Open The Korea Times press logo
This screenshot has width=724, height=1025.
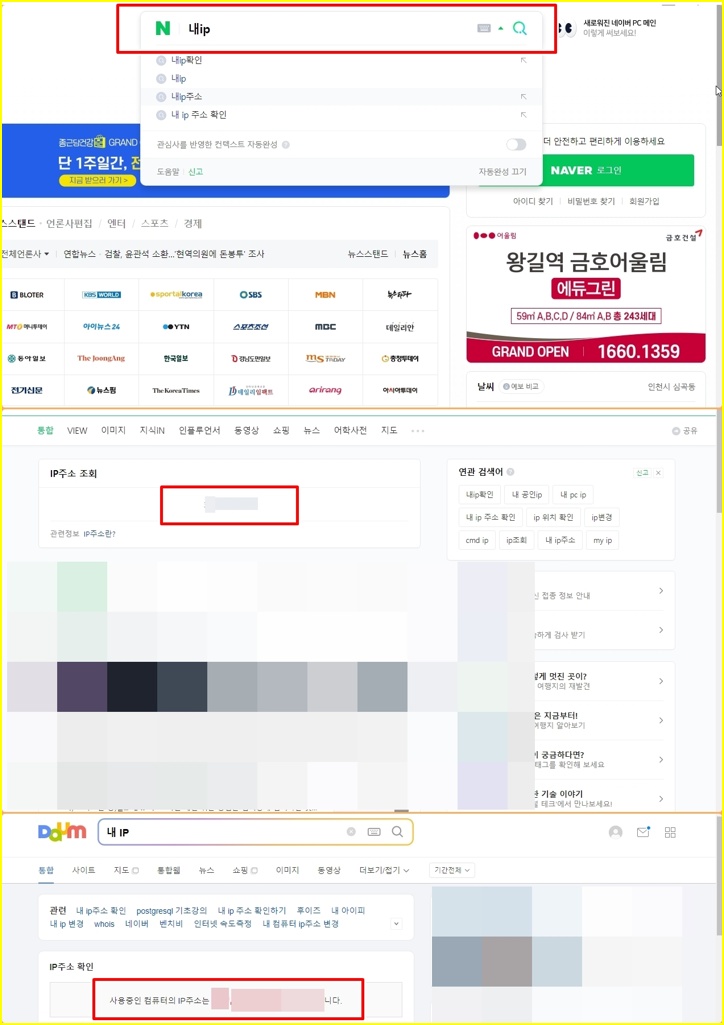coord(176,390)
